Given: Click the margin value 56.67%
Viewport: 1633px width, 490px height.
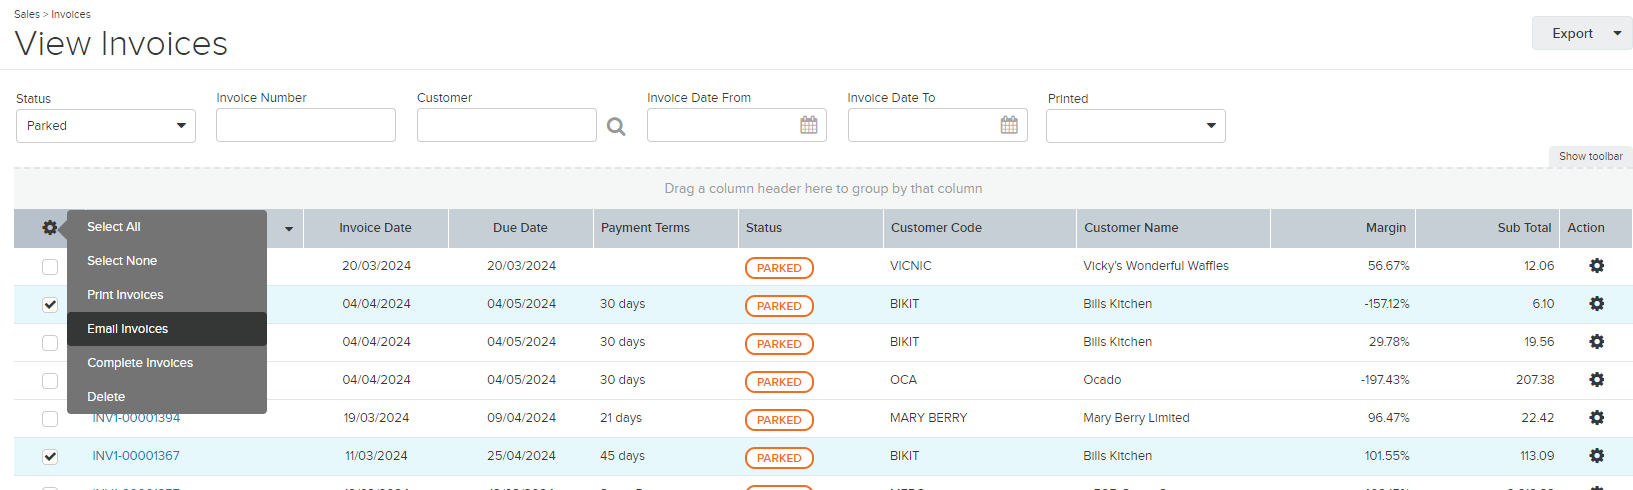Looking at the screenshot, I should [1389, 266].
